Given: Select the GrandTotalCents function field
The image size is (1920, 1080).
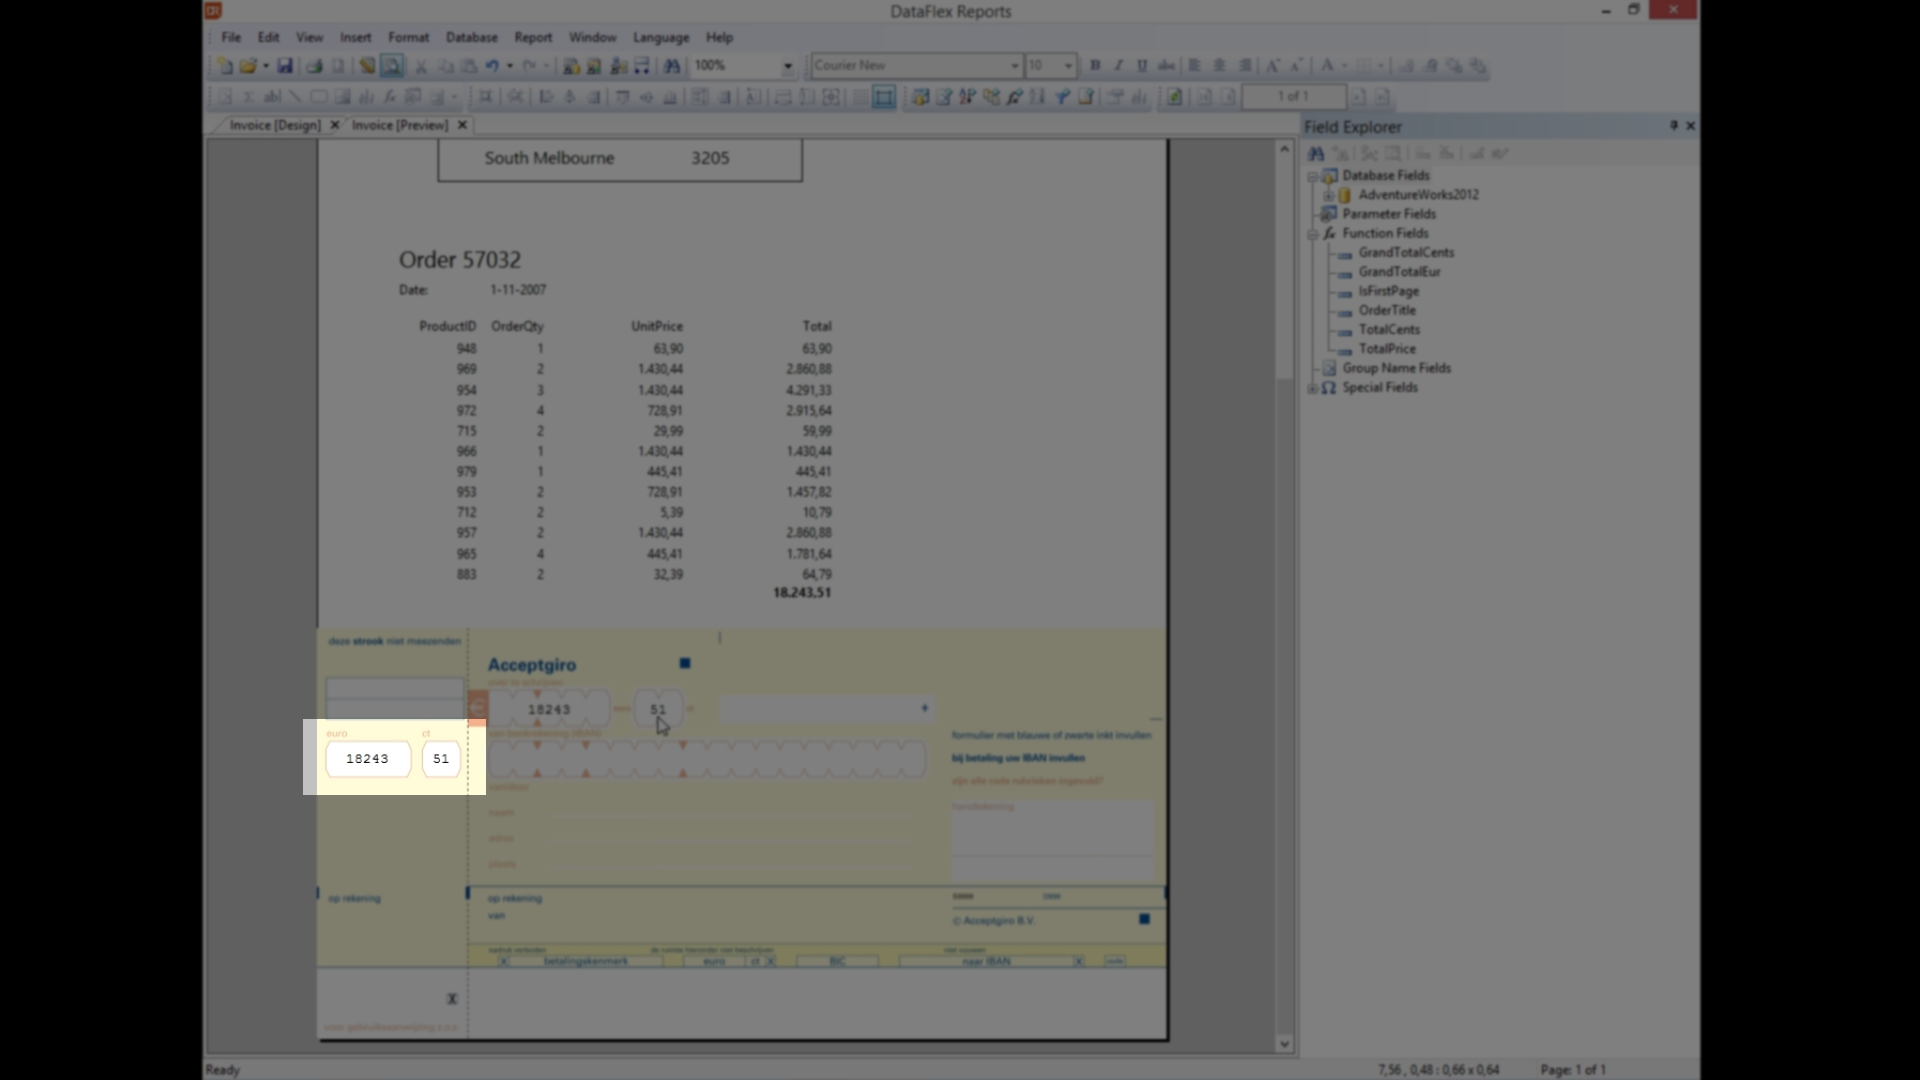Looking at the screenshot, I should point(1406,253).
